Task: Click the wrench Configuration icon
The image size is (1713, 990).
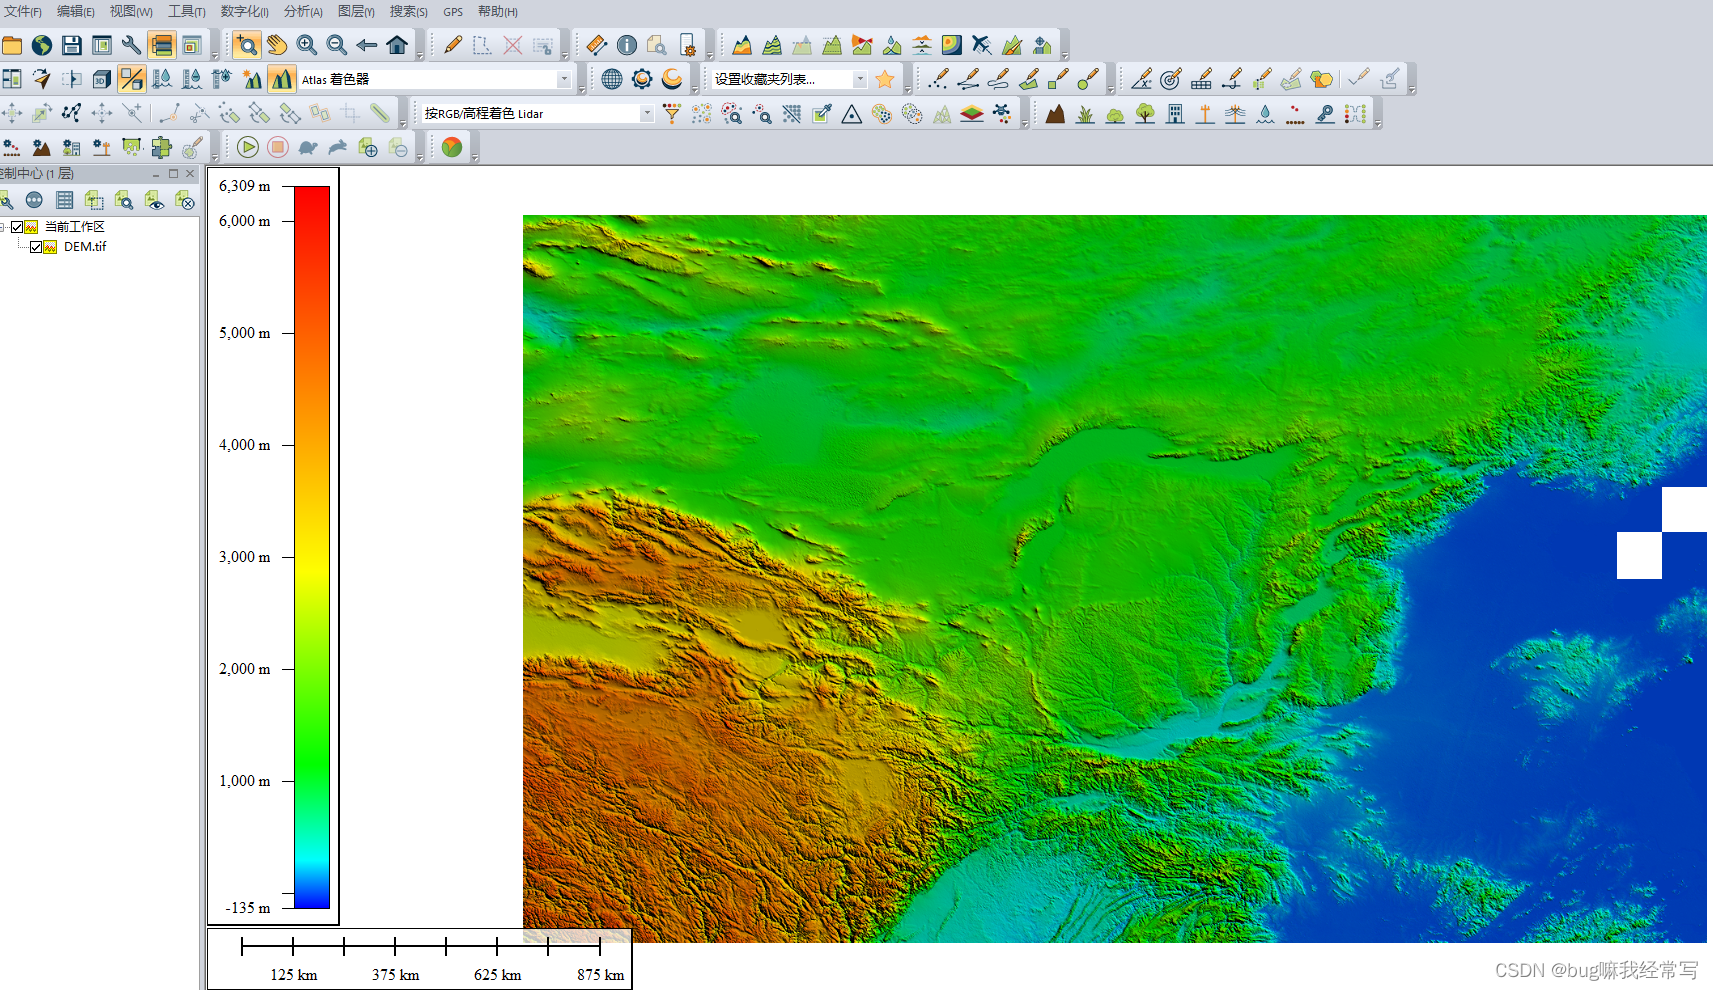Action: point(131,45)
